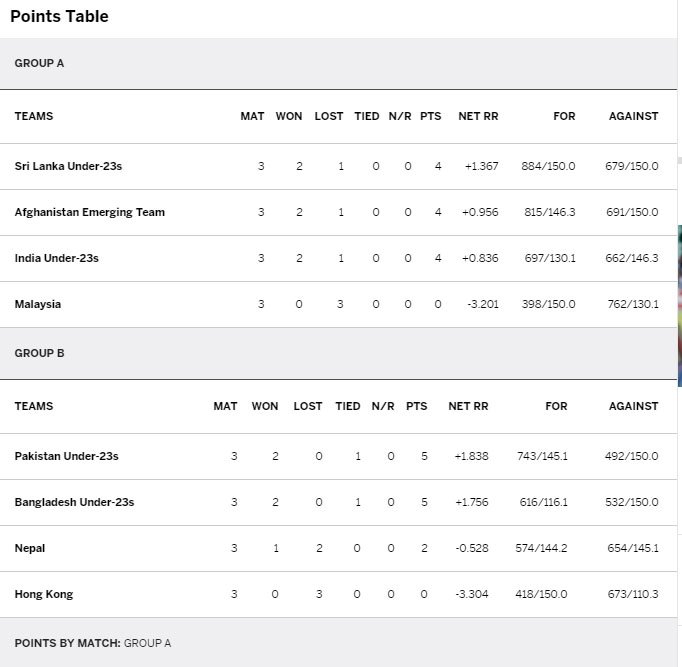Screen dimensions: 682x667
Task: Click the Malaysia team name
Action: [38, 304]
